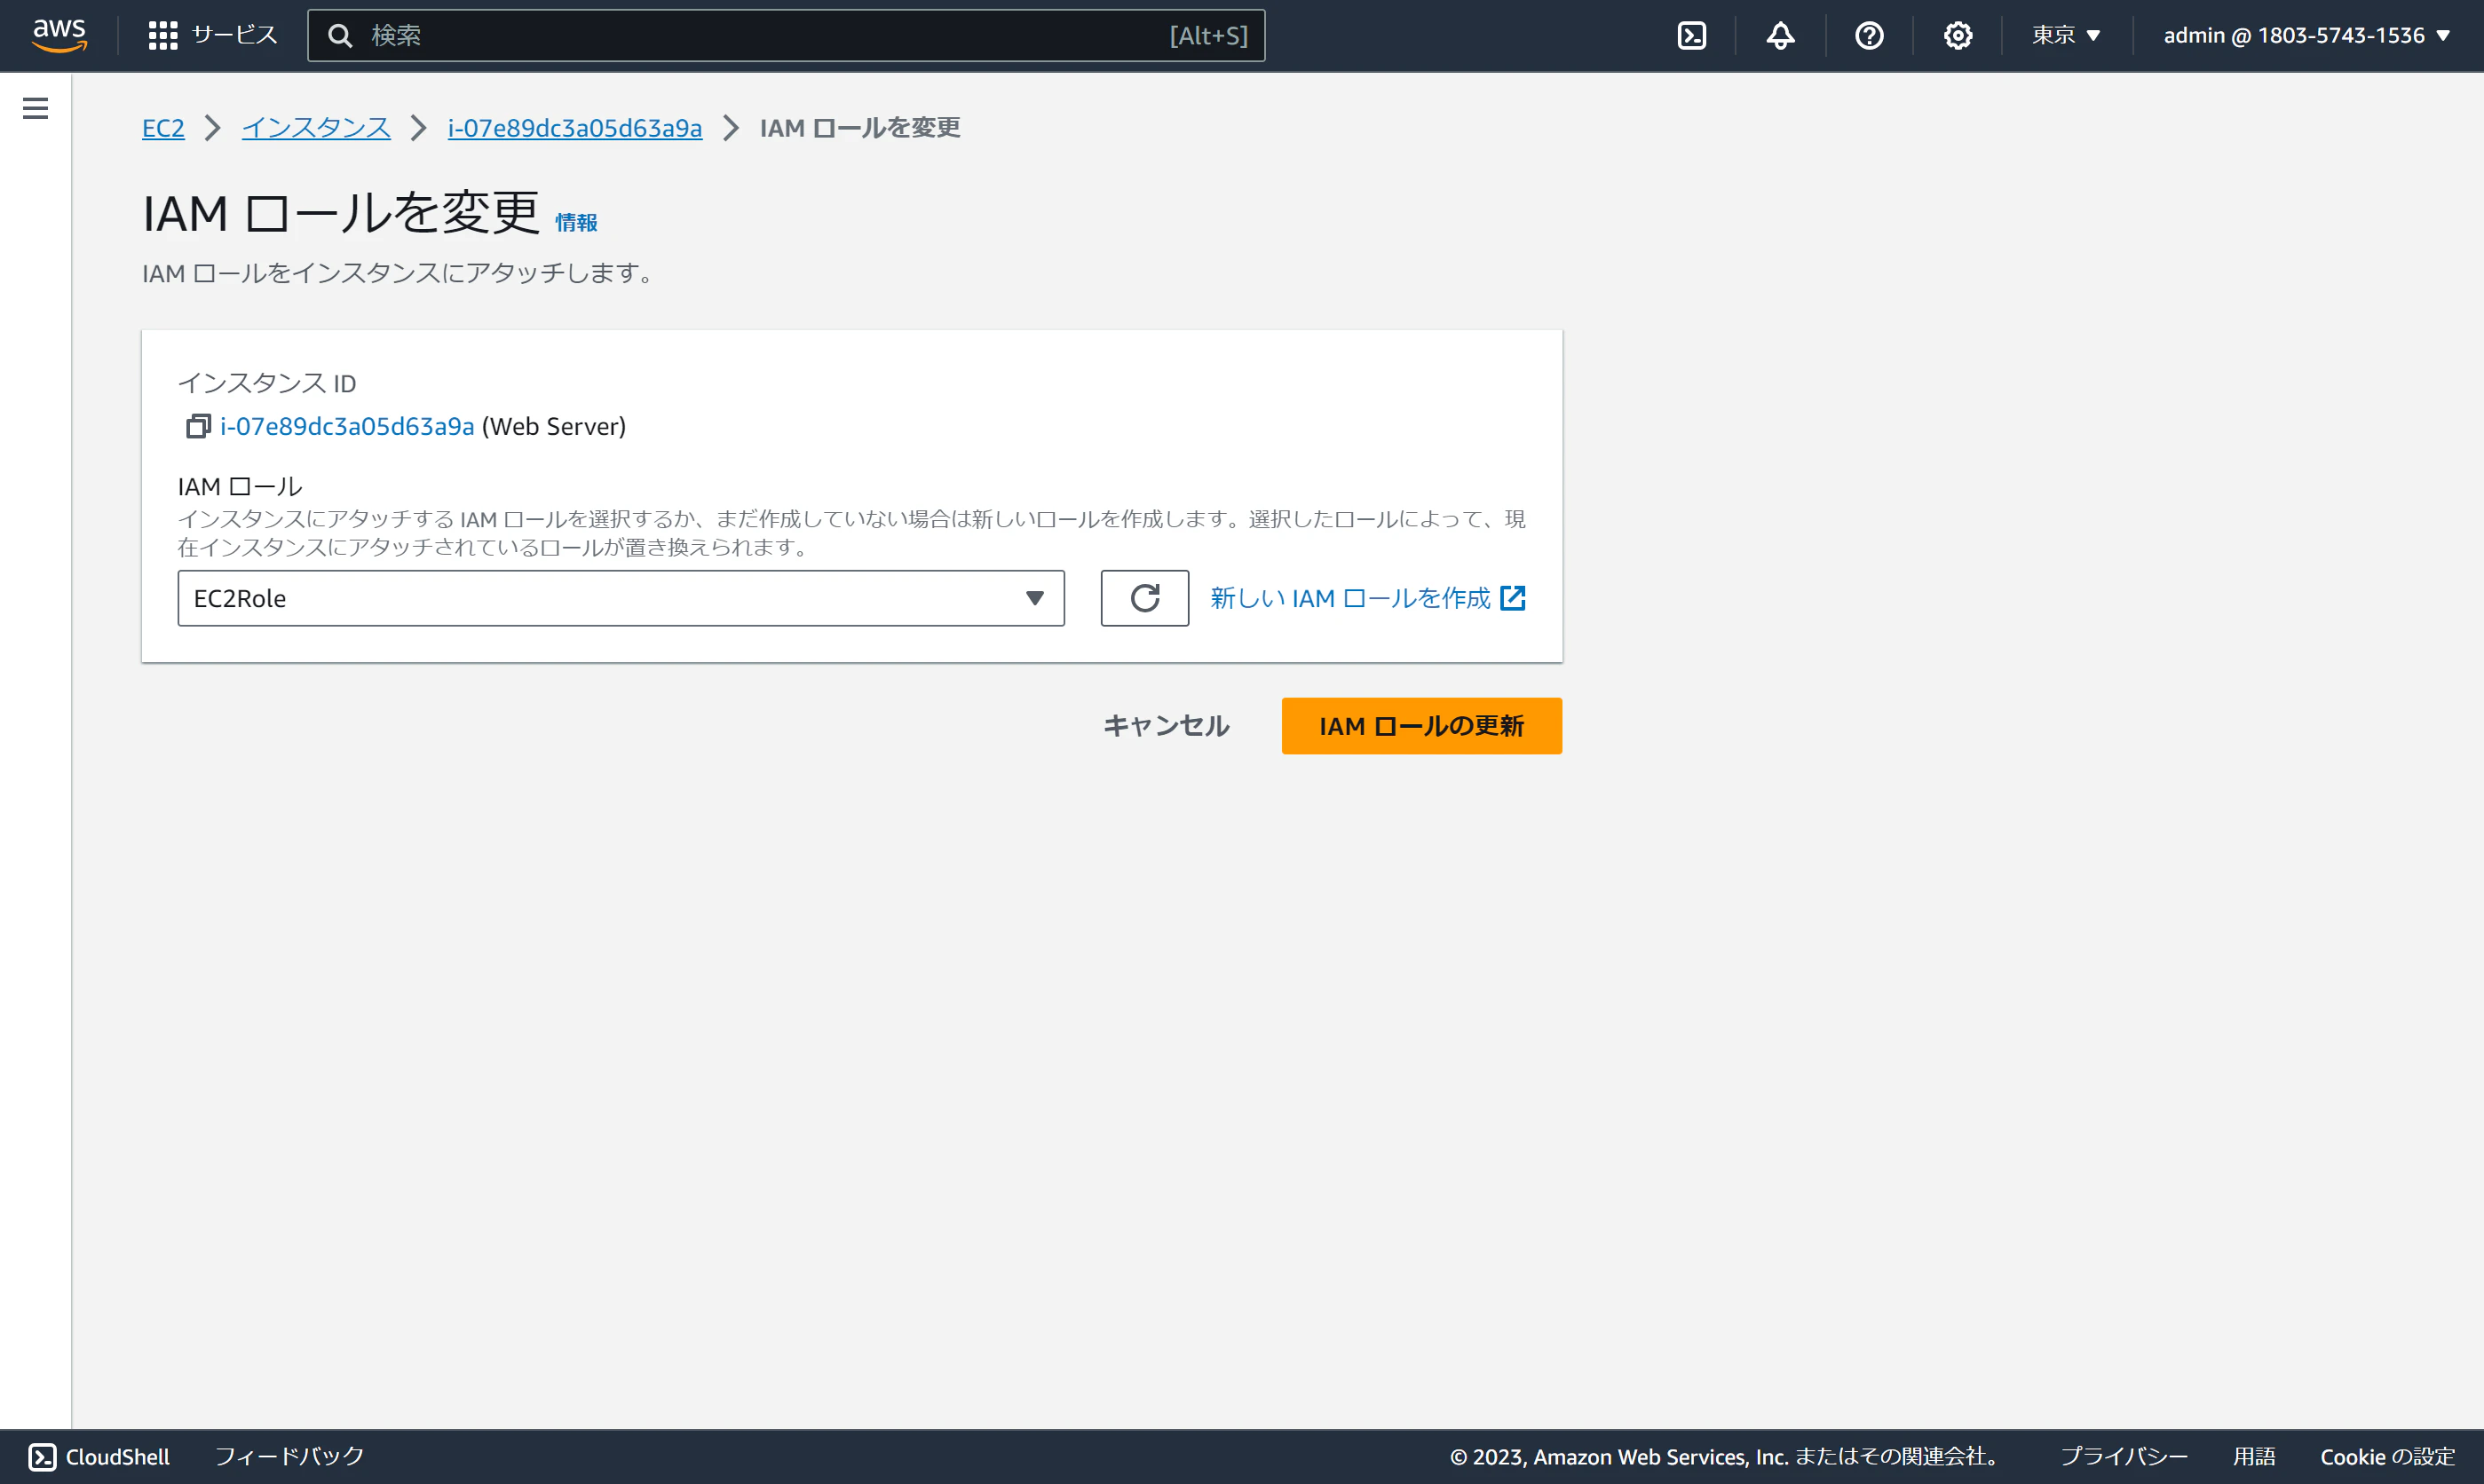Open the CloudShell terminal icon
The image size is (2484, 1484).
[x=1692, y=35]
